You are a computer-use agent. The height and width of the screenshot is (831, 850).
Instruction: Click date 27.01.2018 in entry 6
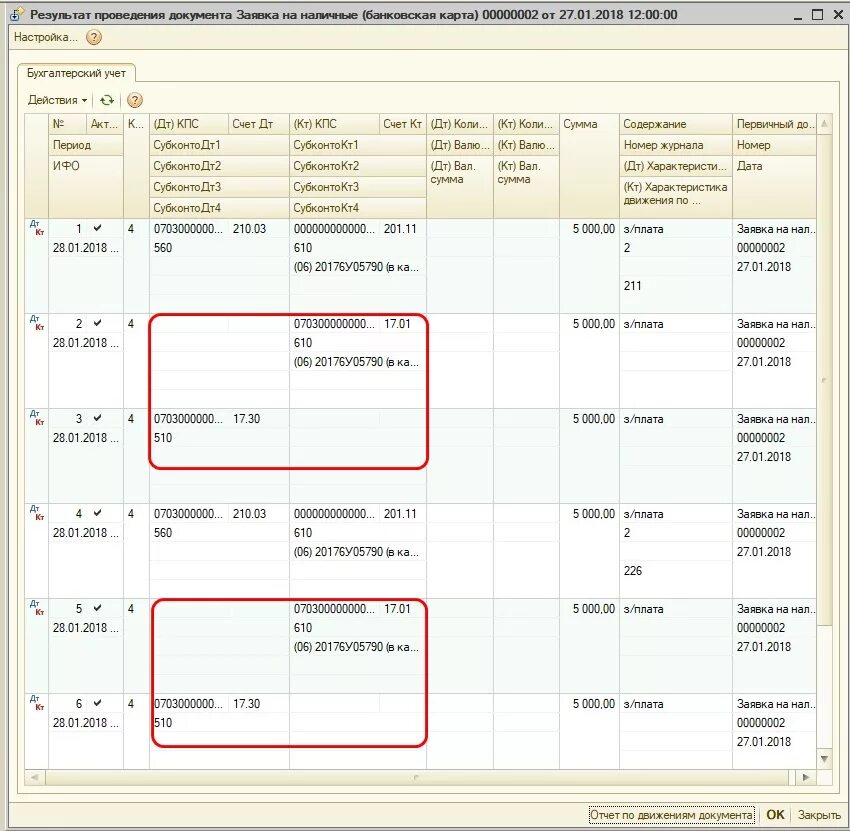[x=764, y=742]
